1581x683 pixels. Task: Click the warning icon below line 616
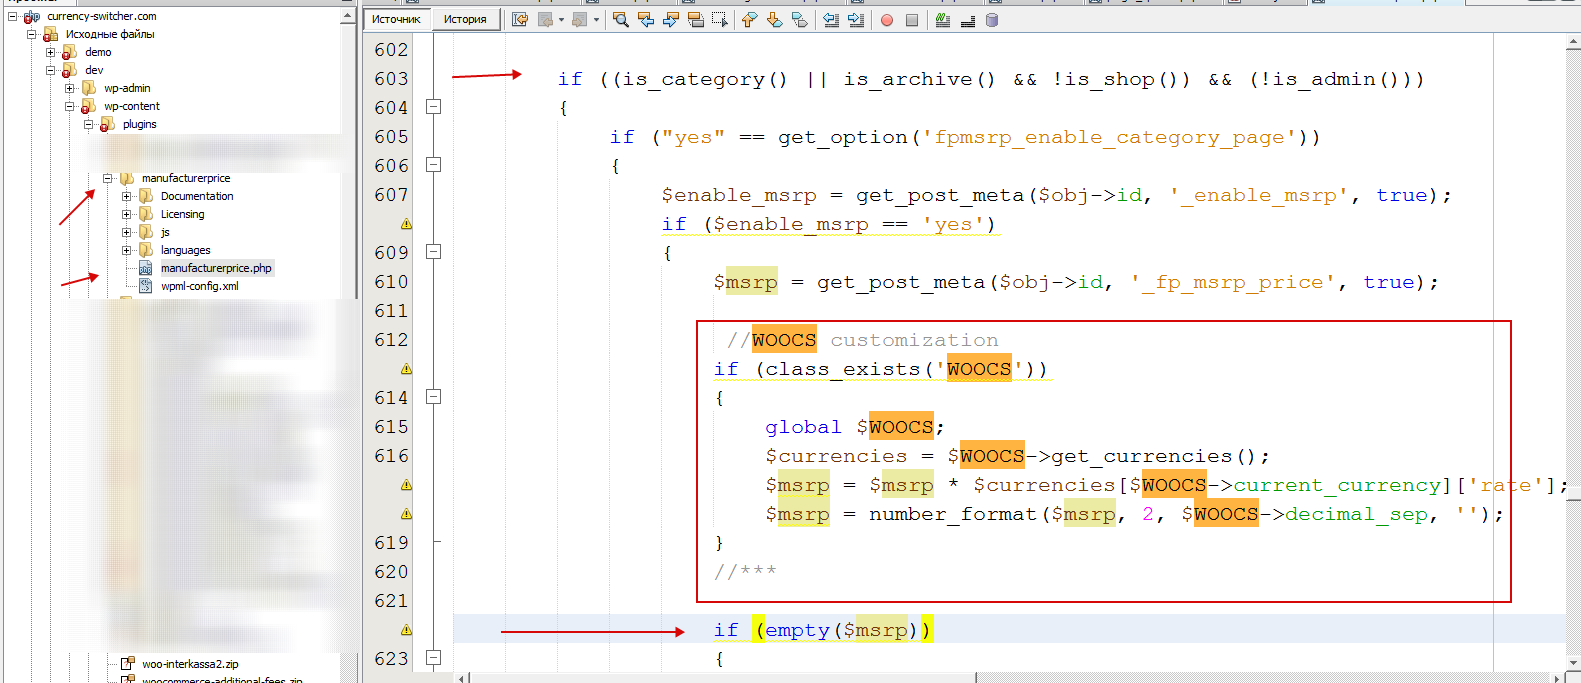[406, 485]
